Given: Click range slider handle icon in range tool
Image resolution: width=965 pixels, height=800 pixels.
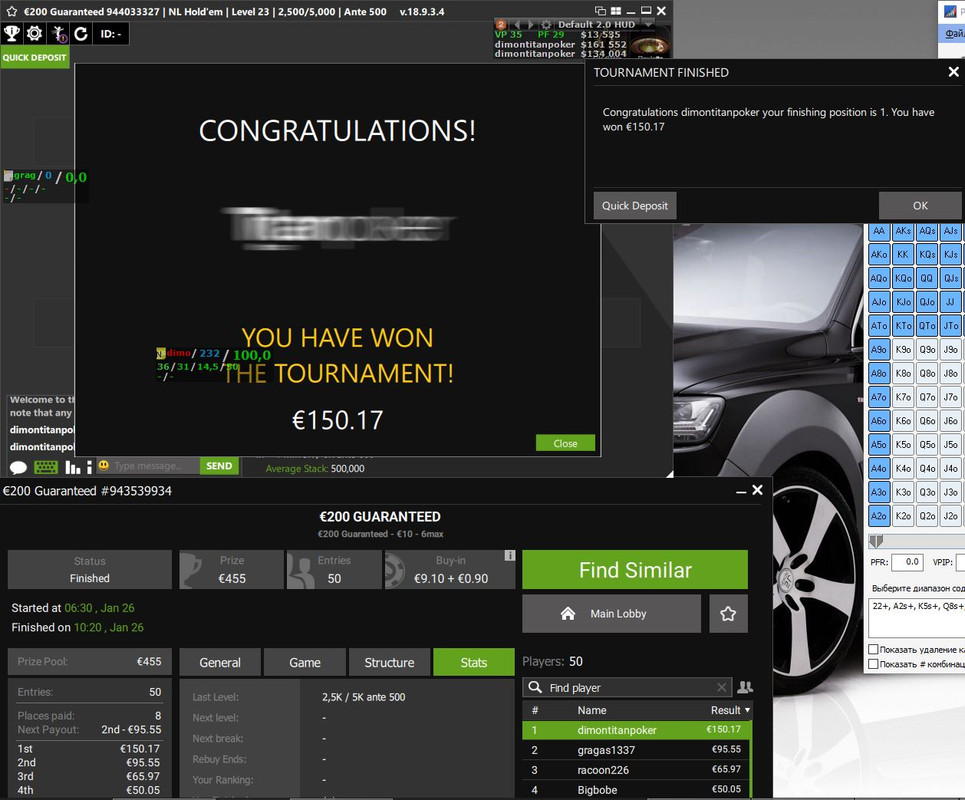Looking at the screenshot, I should coord(876,541).
